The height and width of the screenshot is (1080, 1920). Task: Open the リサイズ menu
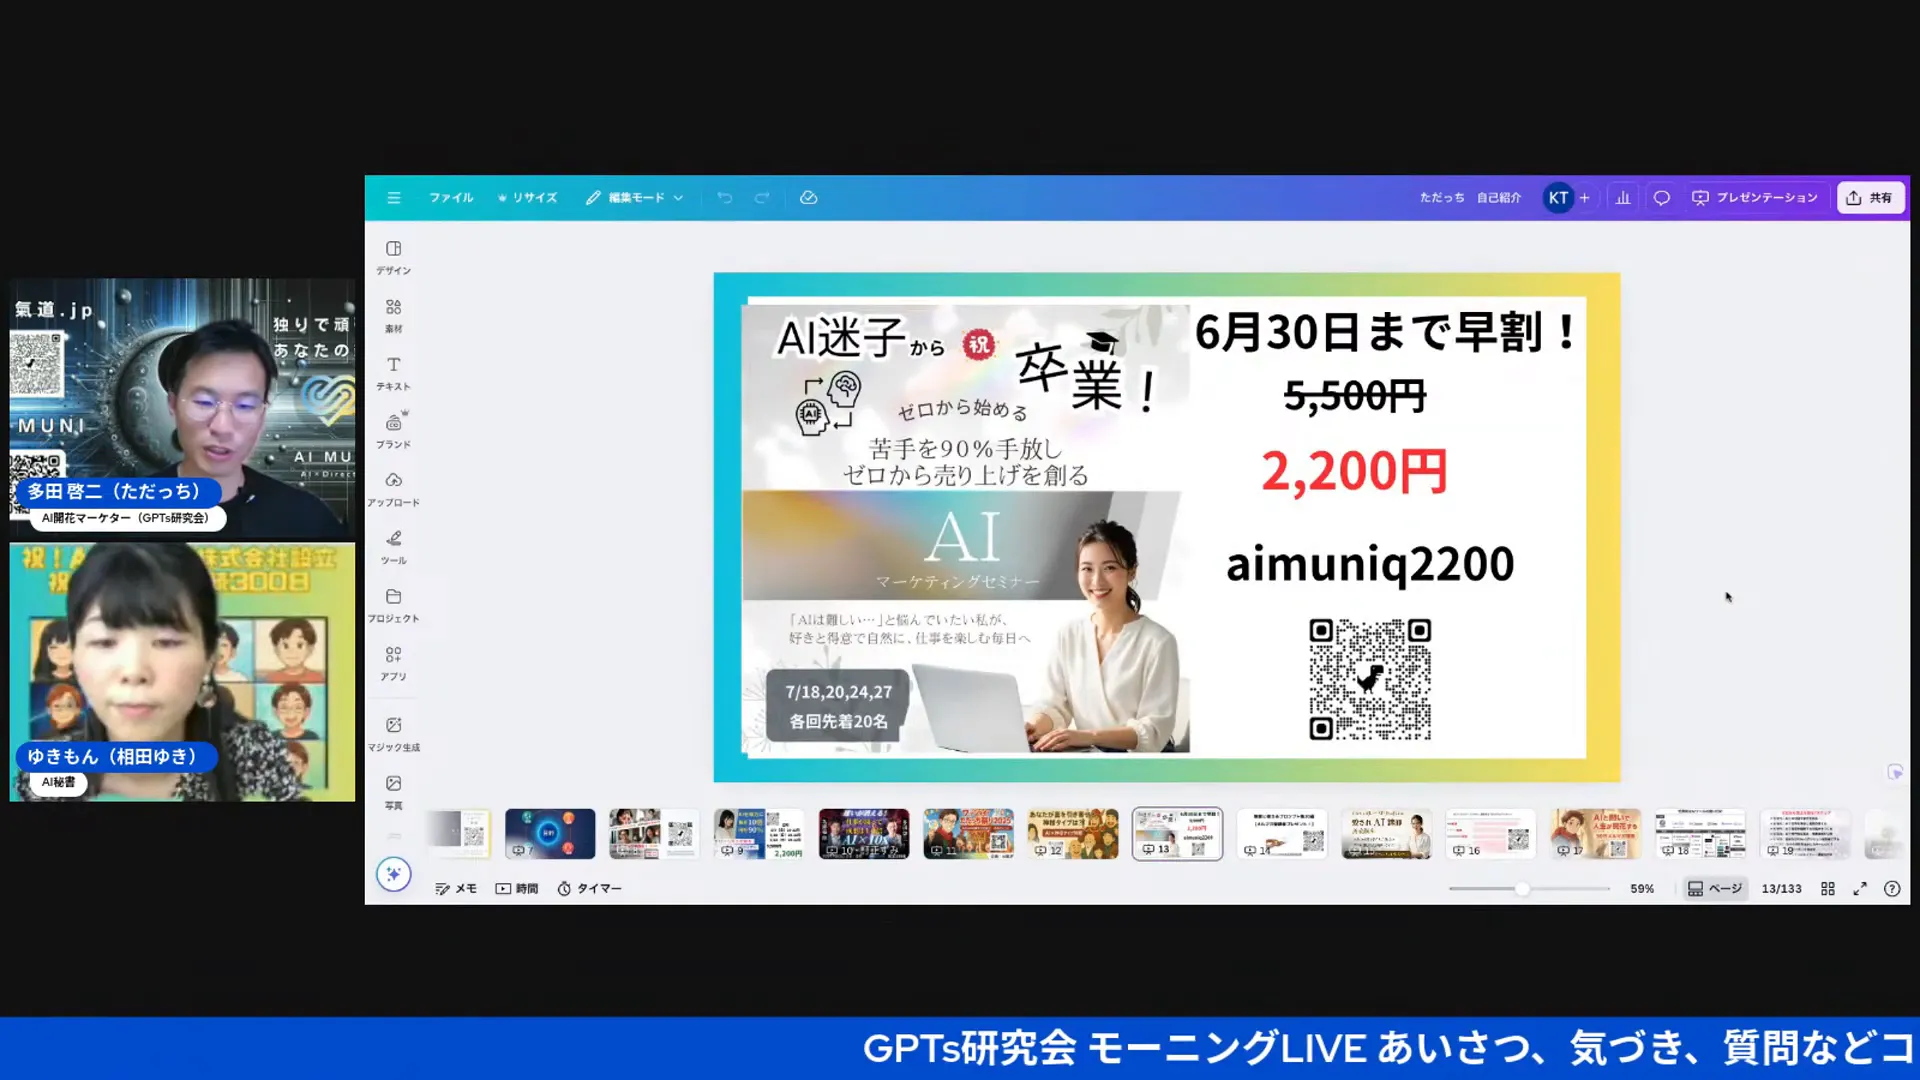[527, 198]
